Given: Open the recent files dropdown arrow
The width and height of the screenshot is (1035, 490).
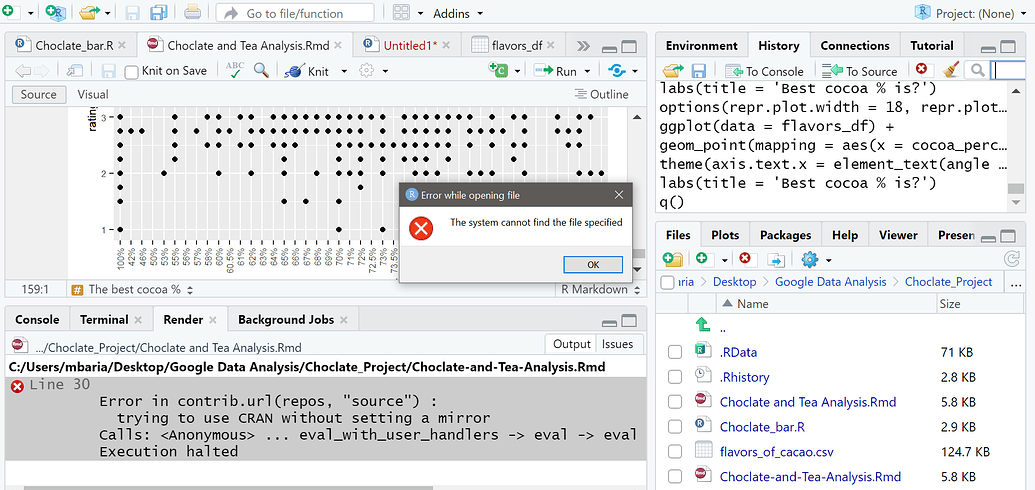Looking at the screenshot, I should pyautogui.click(x=107, y=13).
